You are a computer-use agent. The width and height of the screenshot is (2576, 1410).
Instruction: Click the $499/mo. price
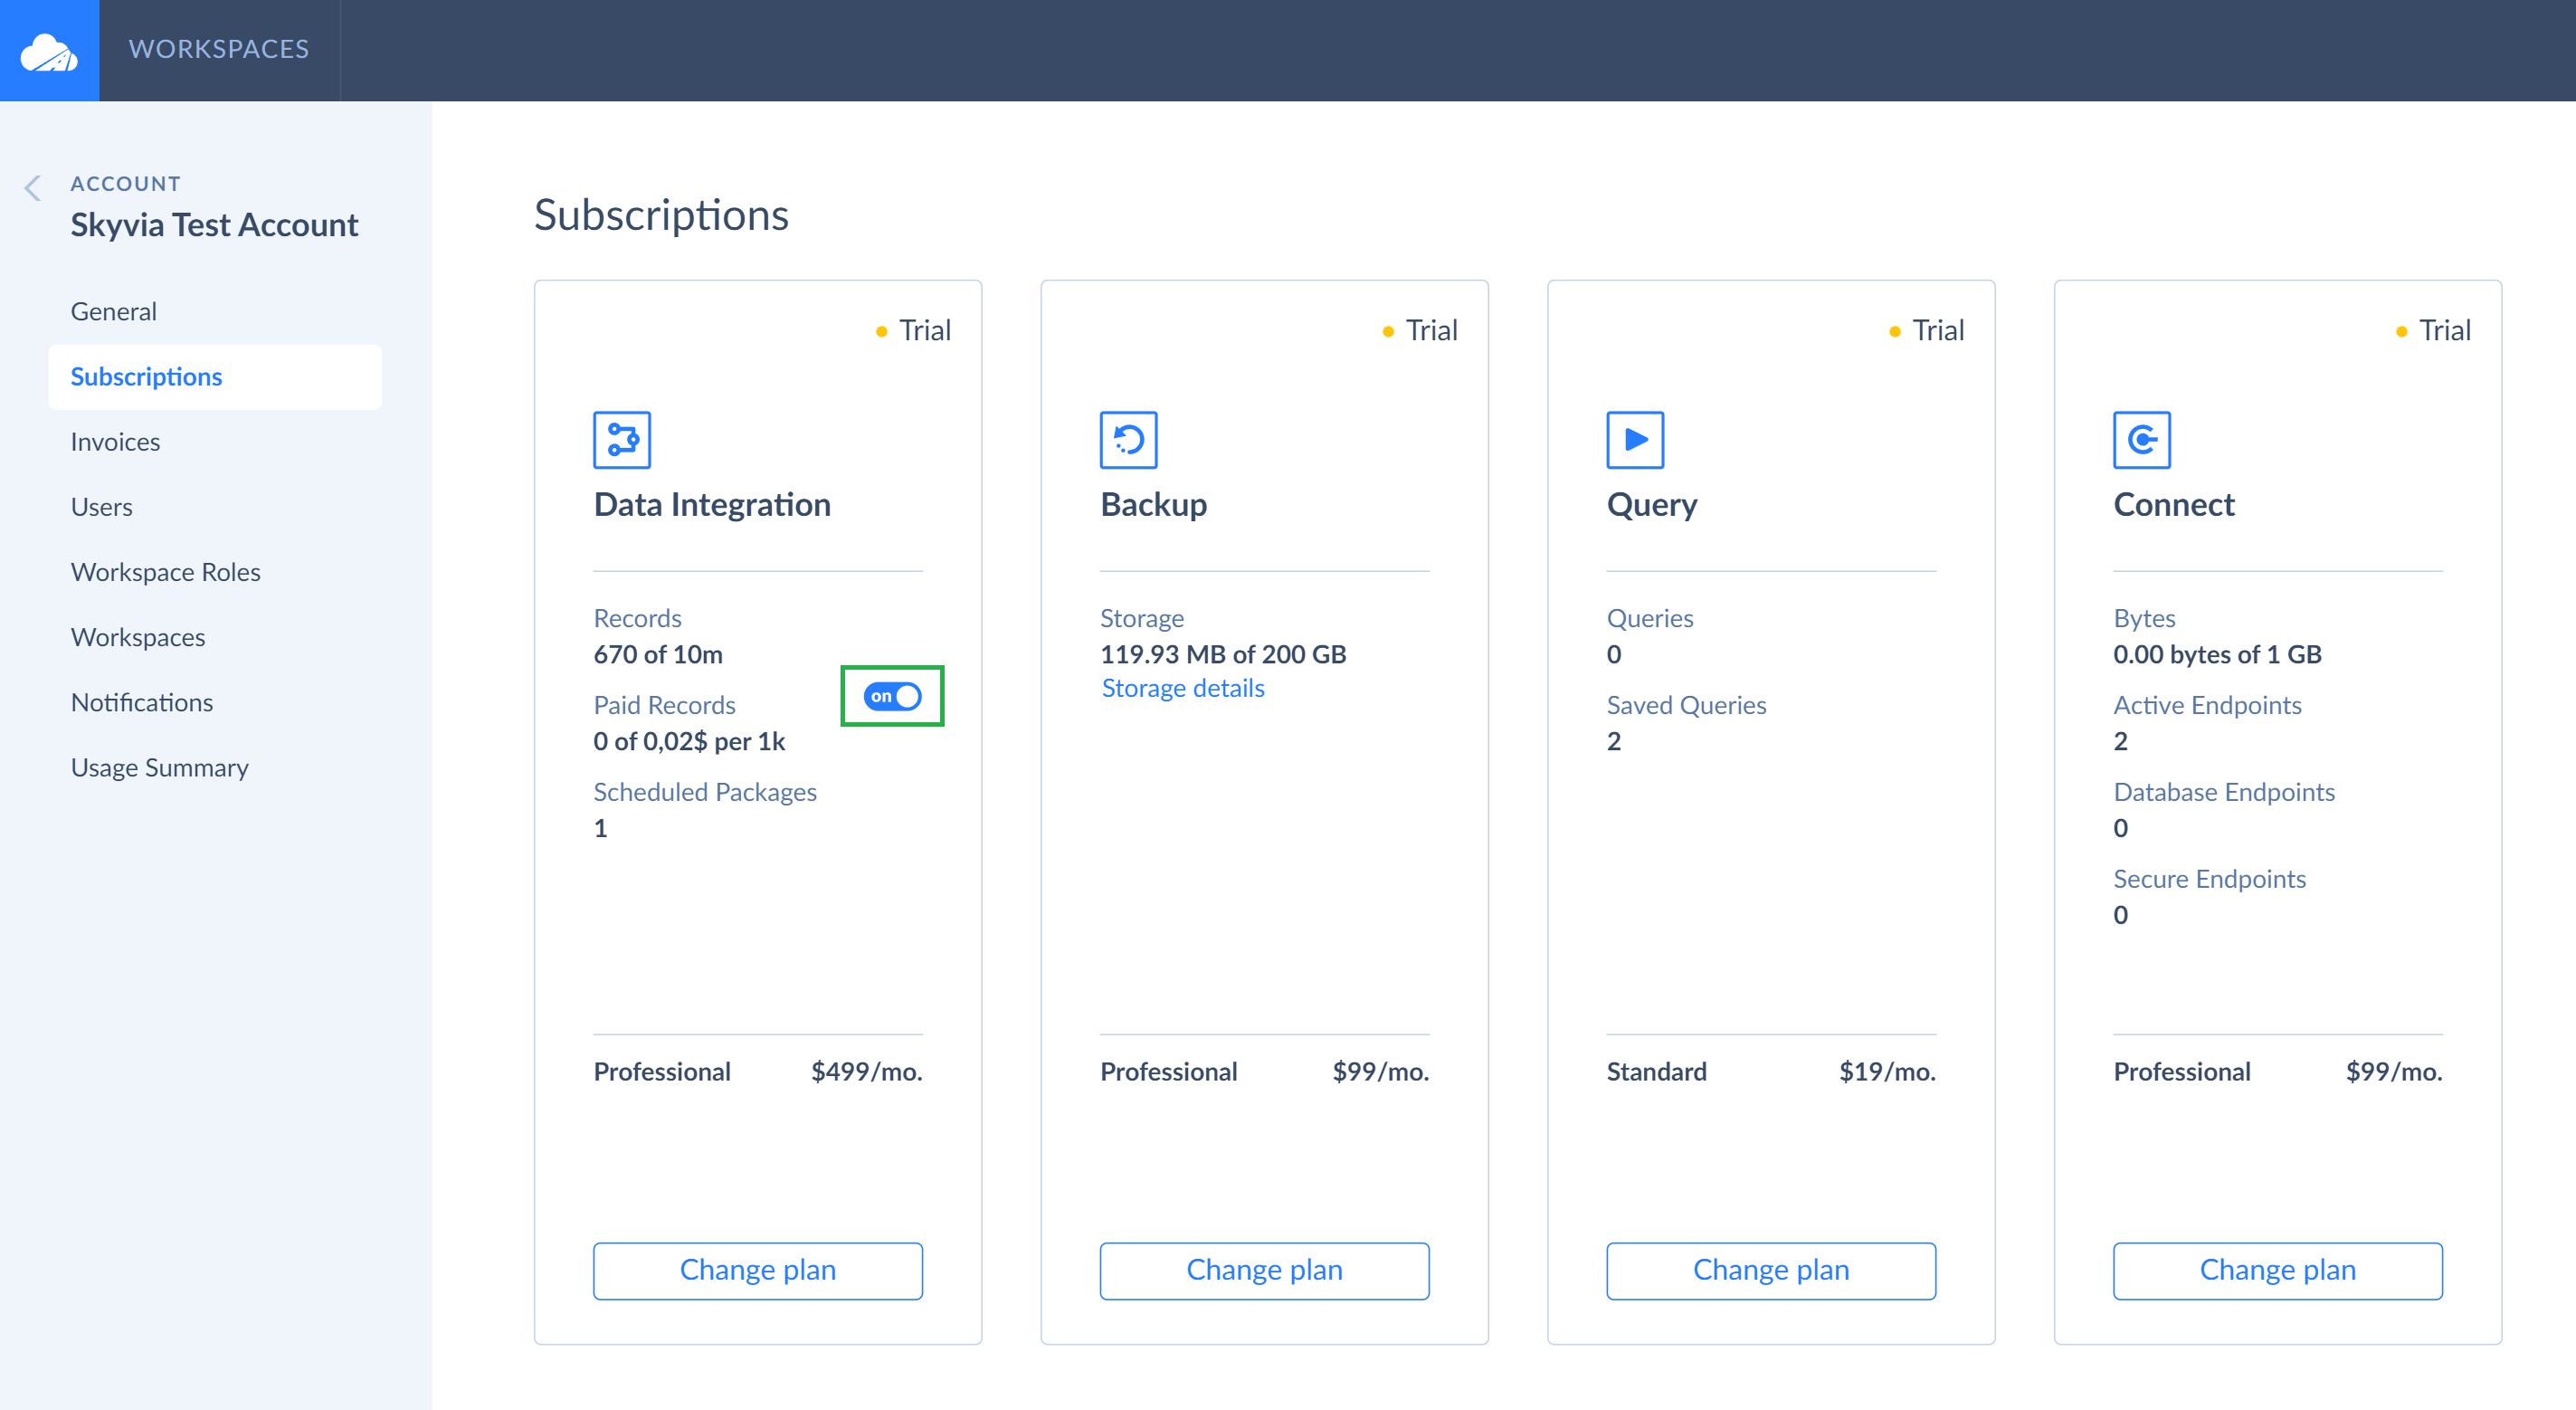[x=866, y=1071]
